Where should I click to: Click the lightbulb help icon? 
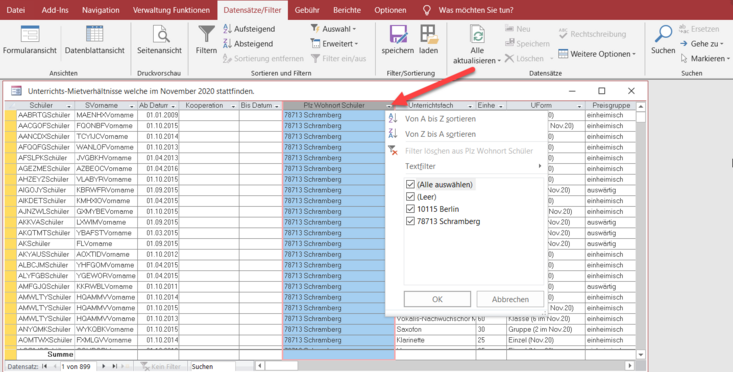[426, 10]
